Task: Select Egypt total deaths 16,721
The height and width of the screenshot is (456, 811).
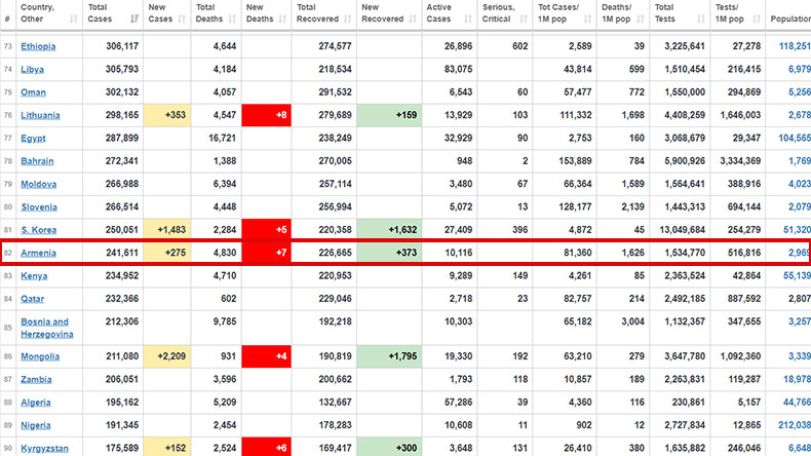Action: pos(221,138)
